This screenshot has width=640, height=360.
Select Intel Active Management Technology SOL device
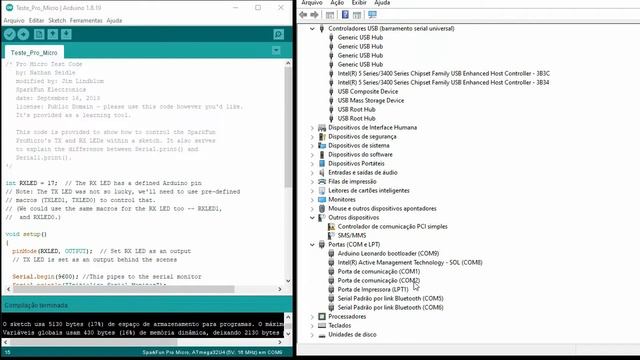point(410,262)
